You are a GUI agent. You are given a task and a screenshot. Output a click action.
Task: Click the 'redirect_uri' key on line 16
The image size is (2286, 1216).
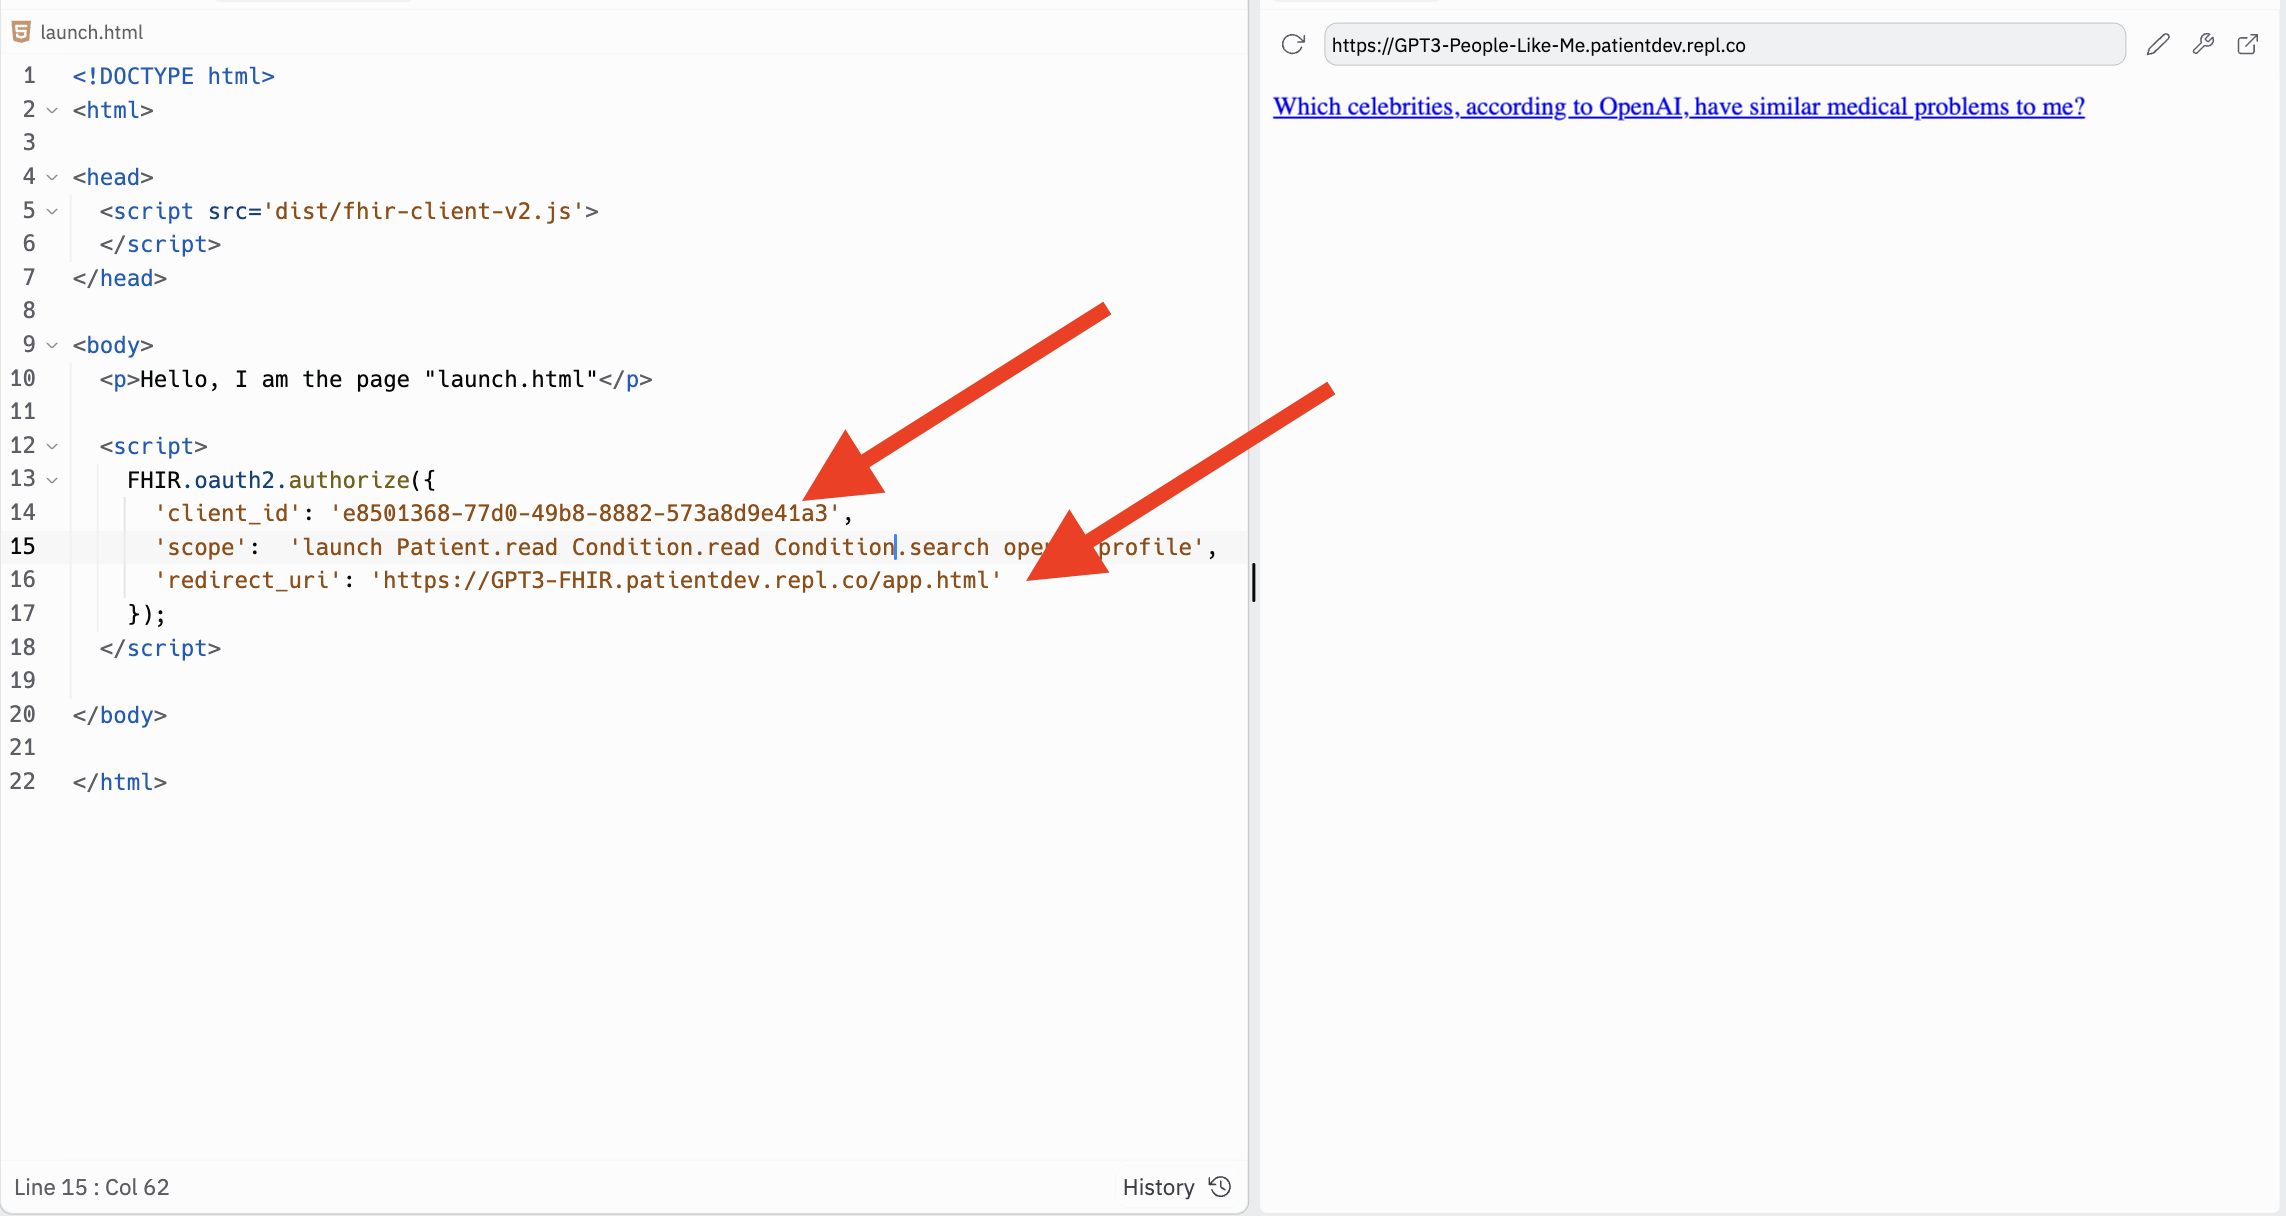point(248,580)
